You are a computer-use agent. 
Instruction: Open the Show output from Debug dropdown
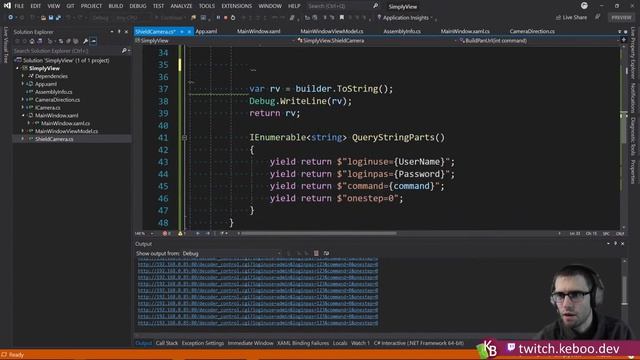click(x=231, y=253)
